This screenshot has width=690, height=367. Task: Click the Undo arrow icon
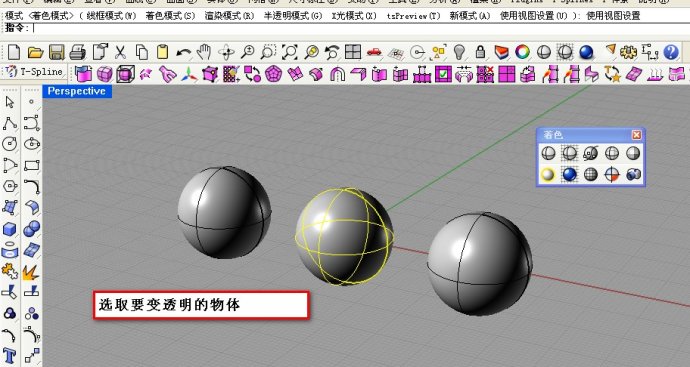pos(184,53)
